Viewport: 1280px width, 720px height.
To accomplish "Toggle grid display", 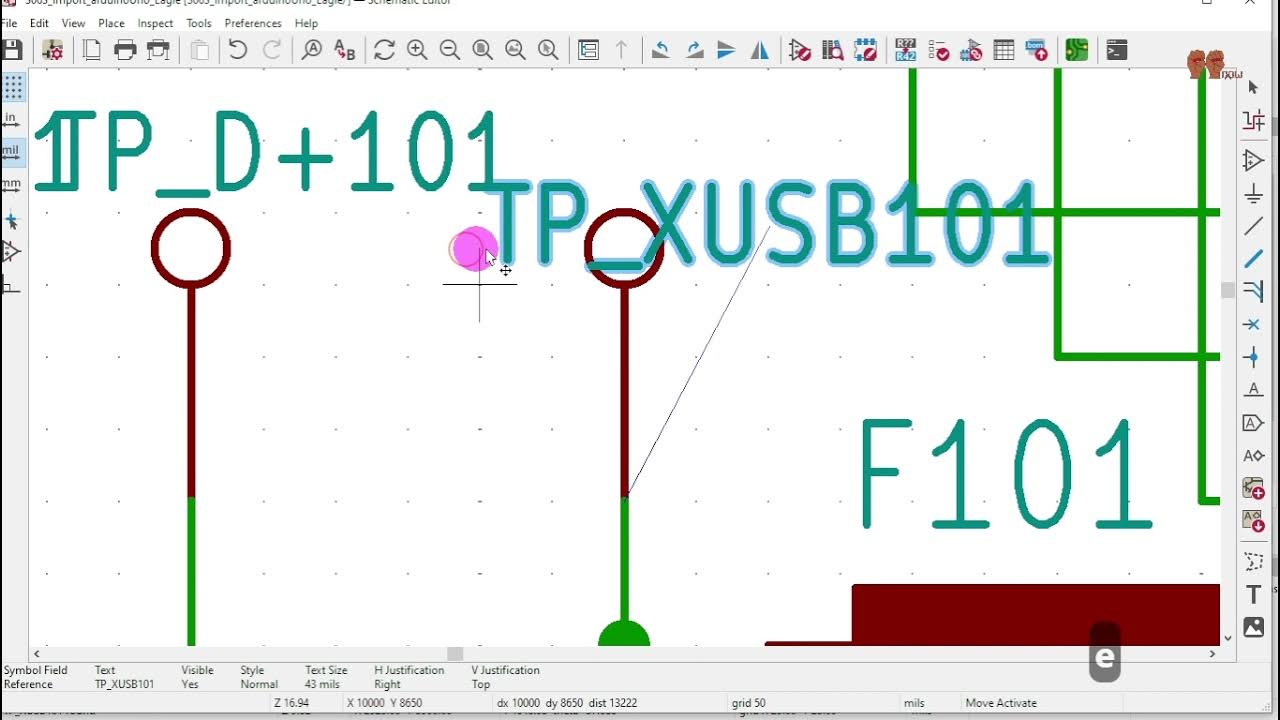I will coord(12,88).
